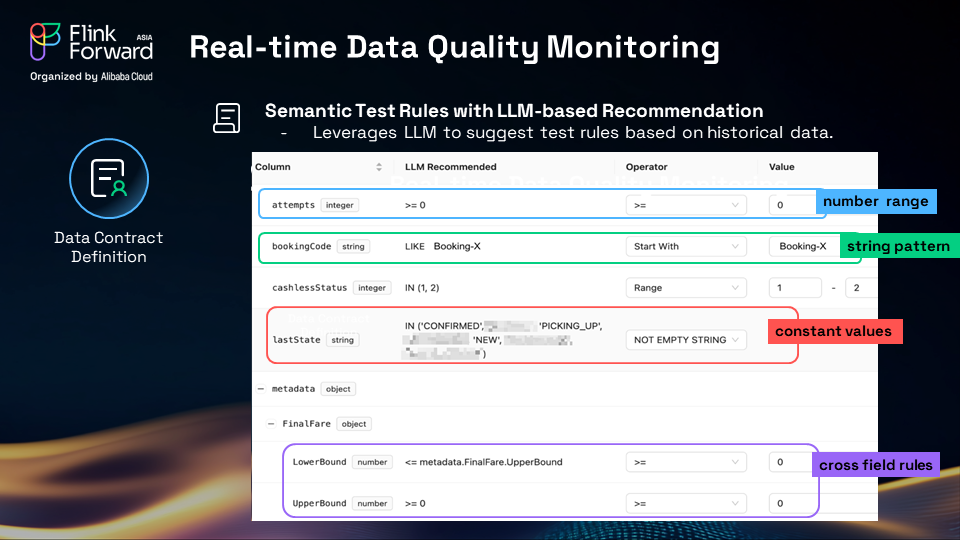Open the operator dropdown for LowerBound row
This screenshot has width=960, height=540.
point(686,462)
